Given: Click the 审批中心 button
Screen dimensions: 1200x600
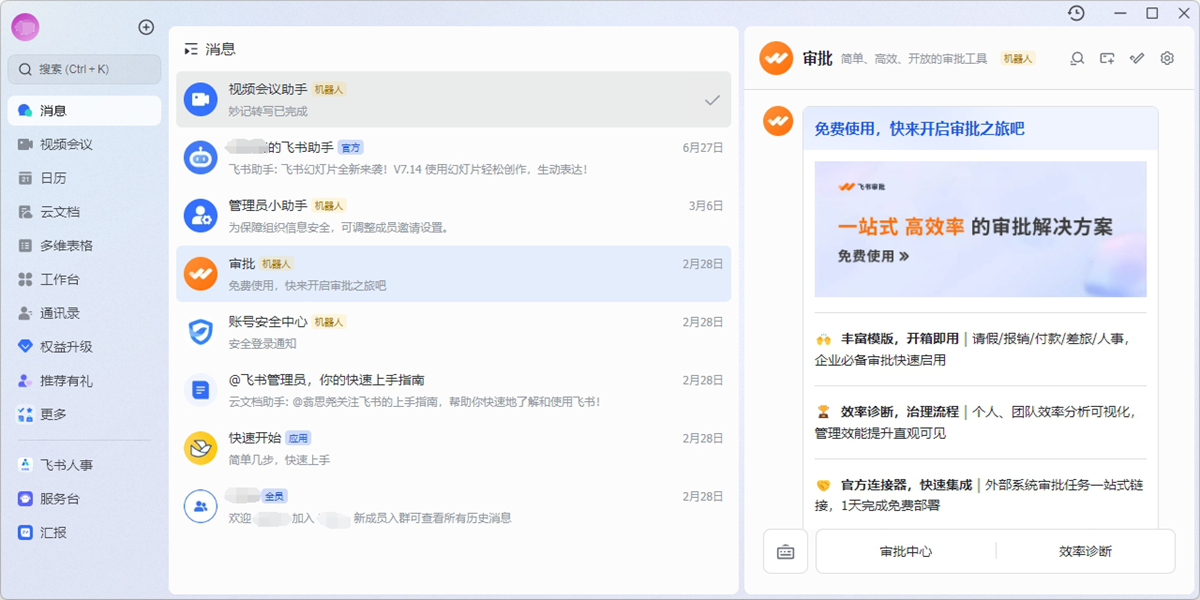Looking at the screenshot, I should tap(906, 551).
